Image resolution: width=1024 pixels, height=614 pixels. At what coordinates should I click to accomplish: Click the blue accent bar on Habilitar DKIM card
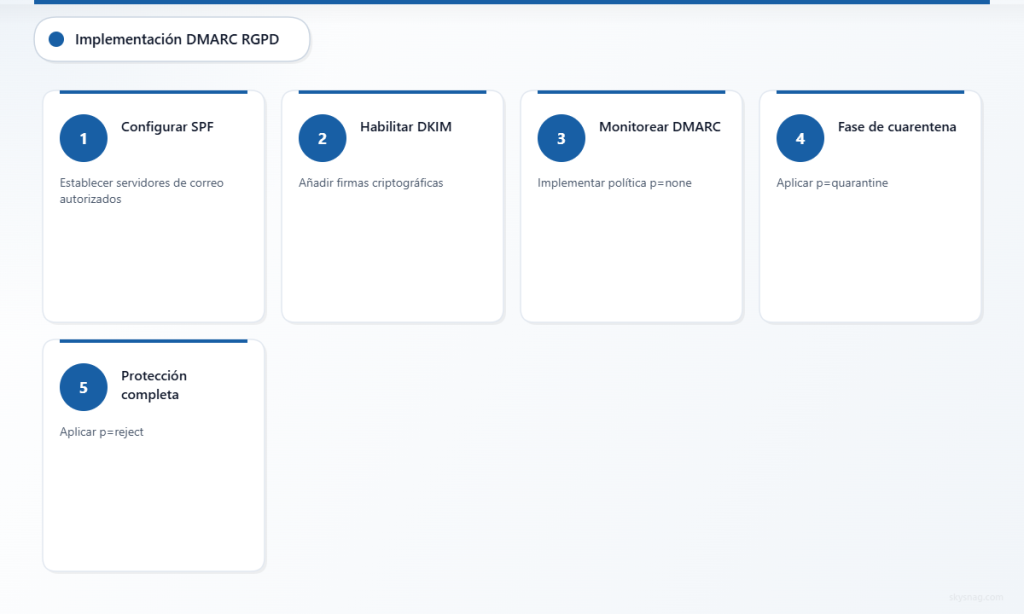(x=392, y=92)
